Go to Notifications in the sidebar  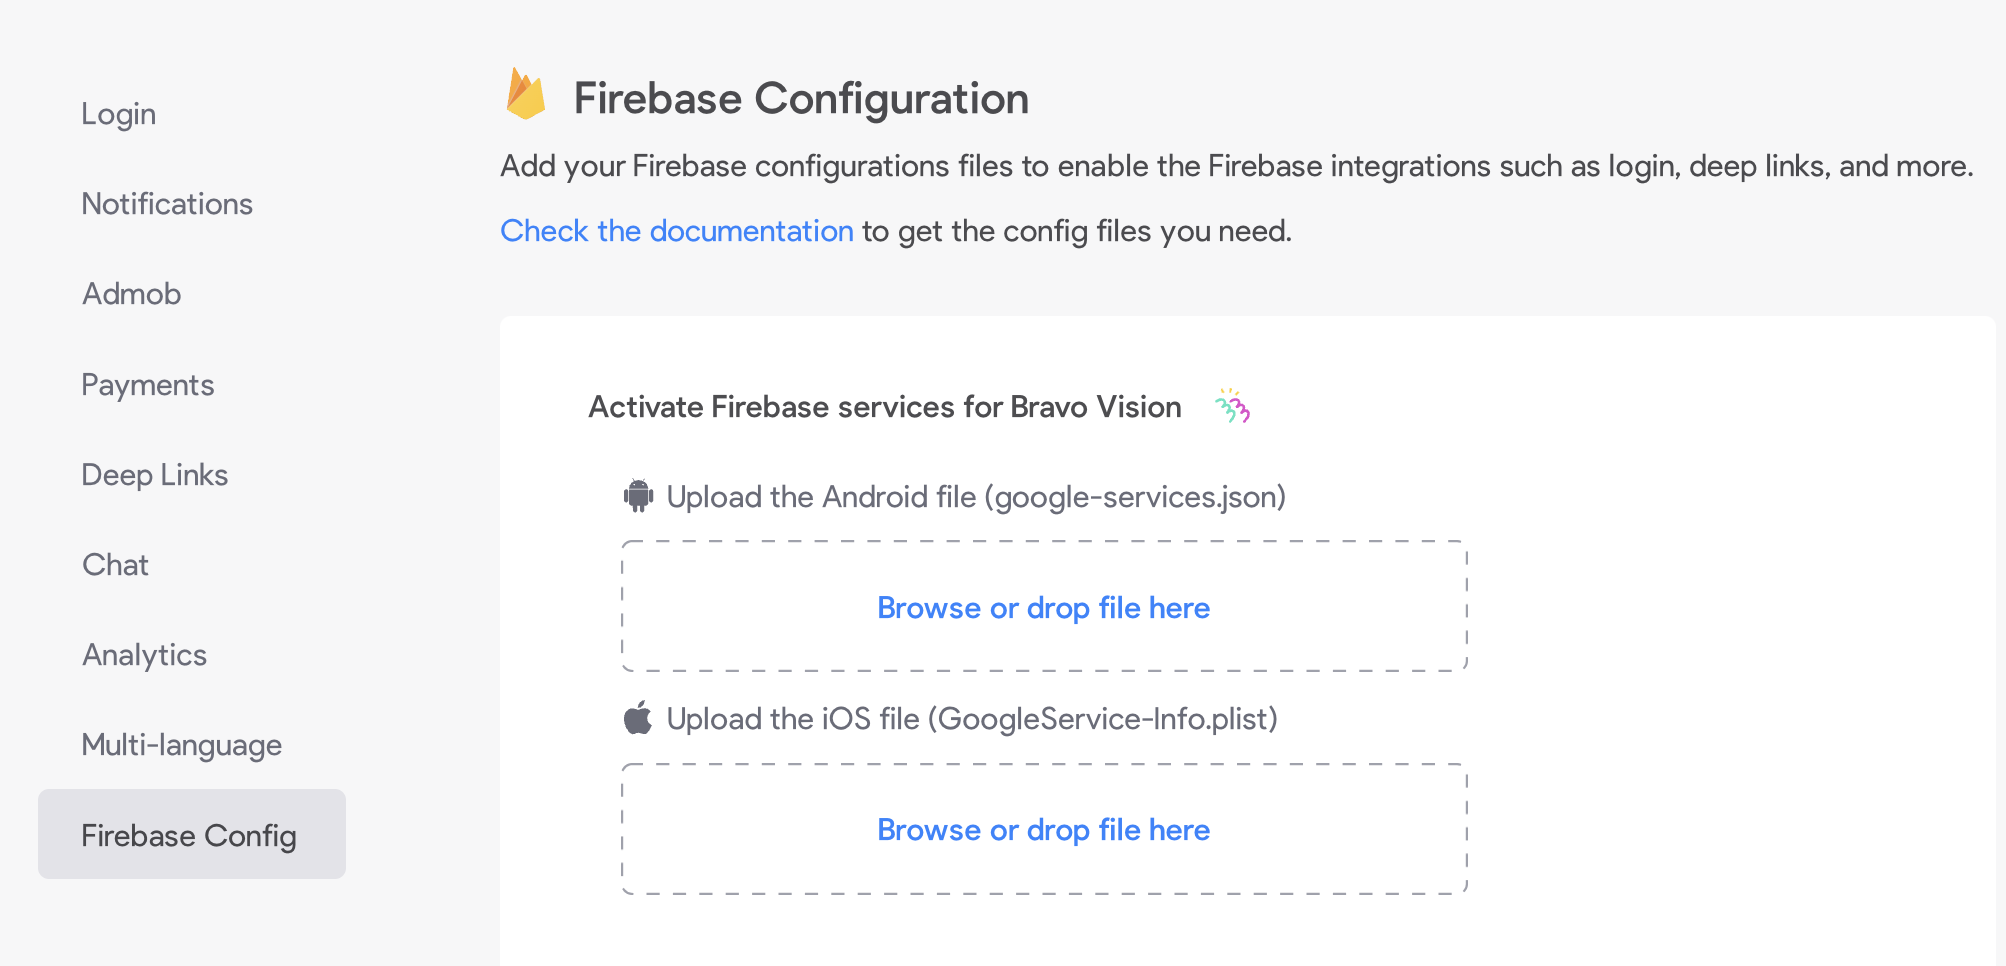166,204
